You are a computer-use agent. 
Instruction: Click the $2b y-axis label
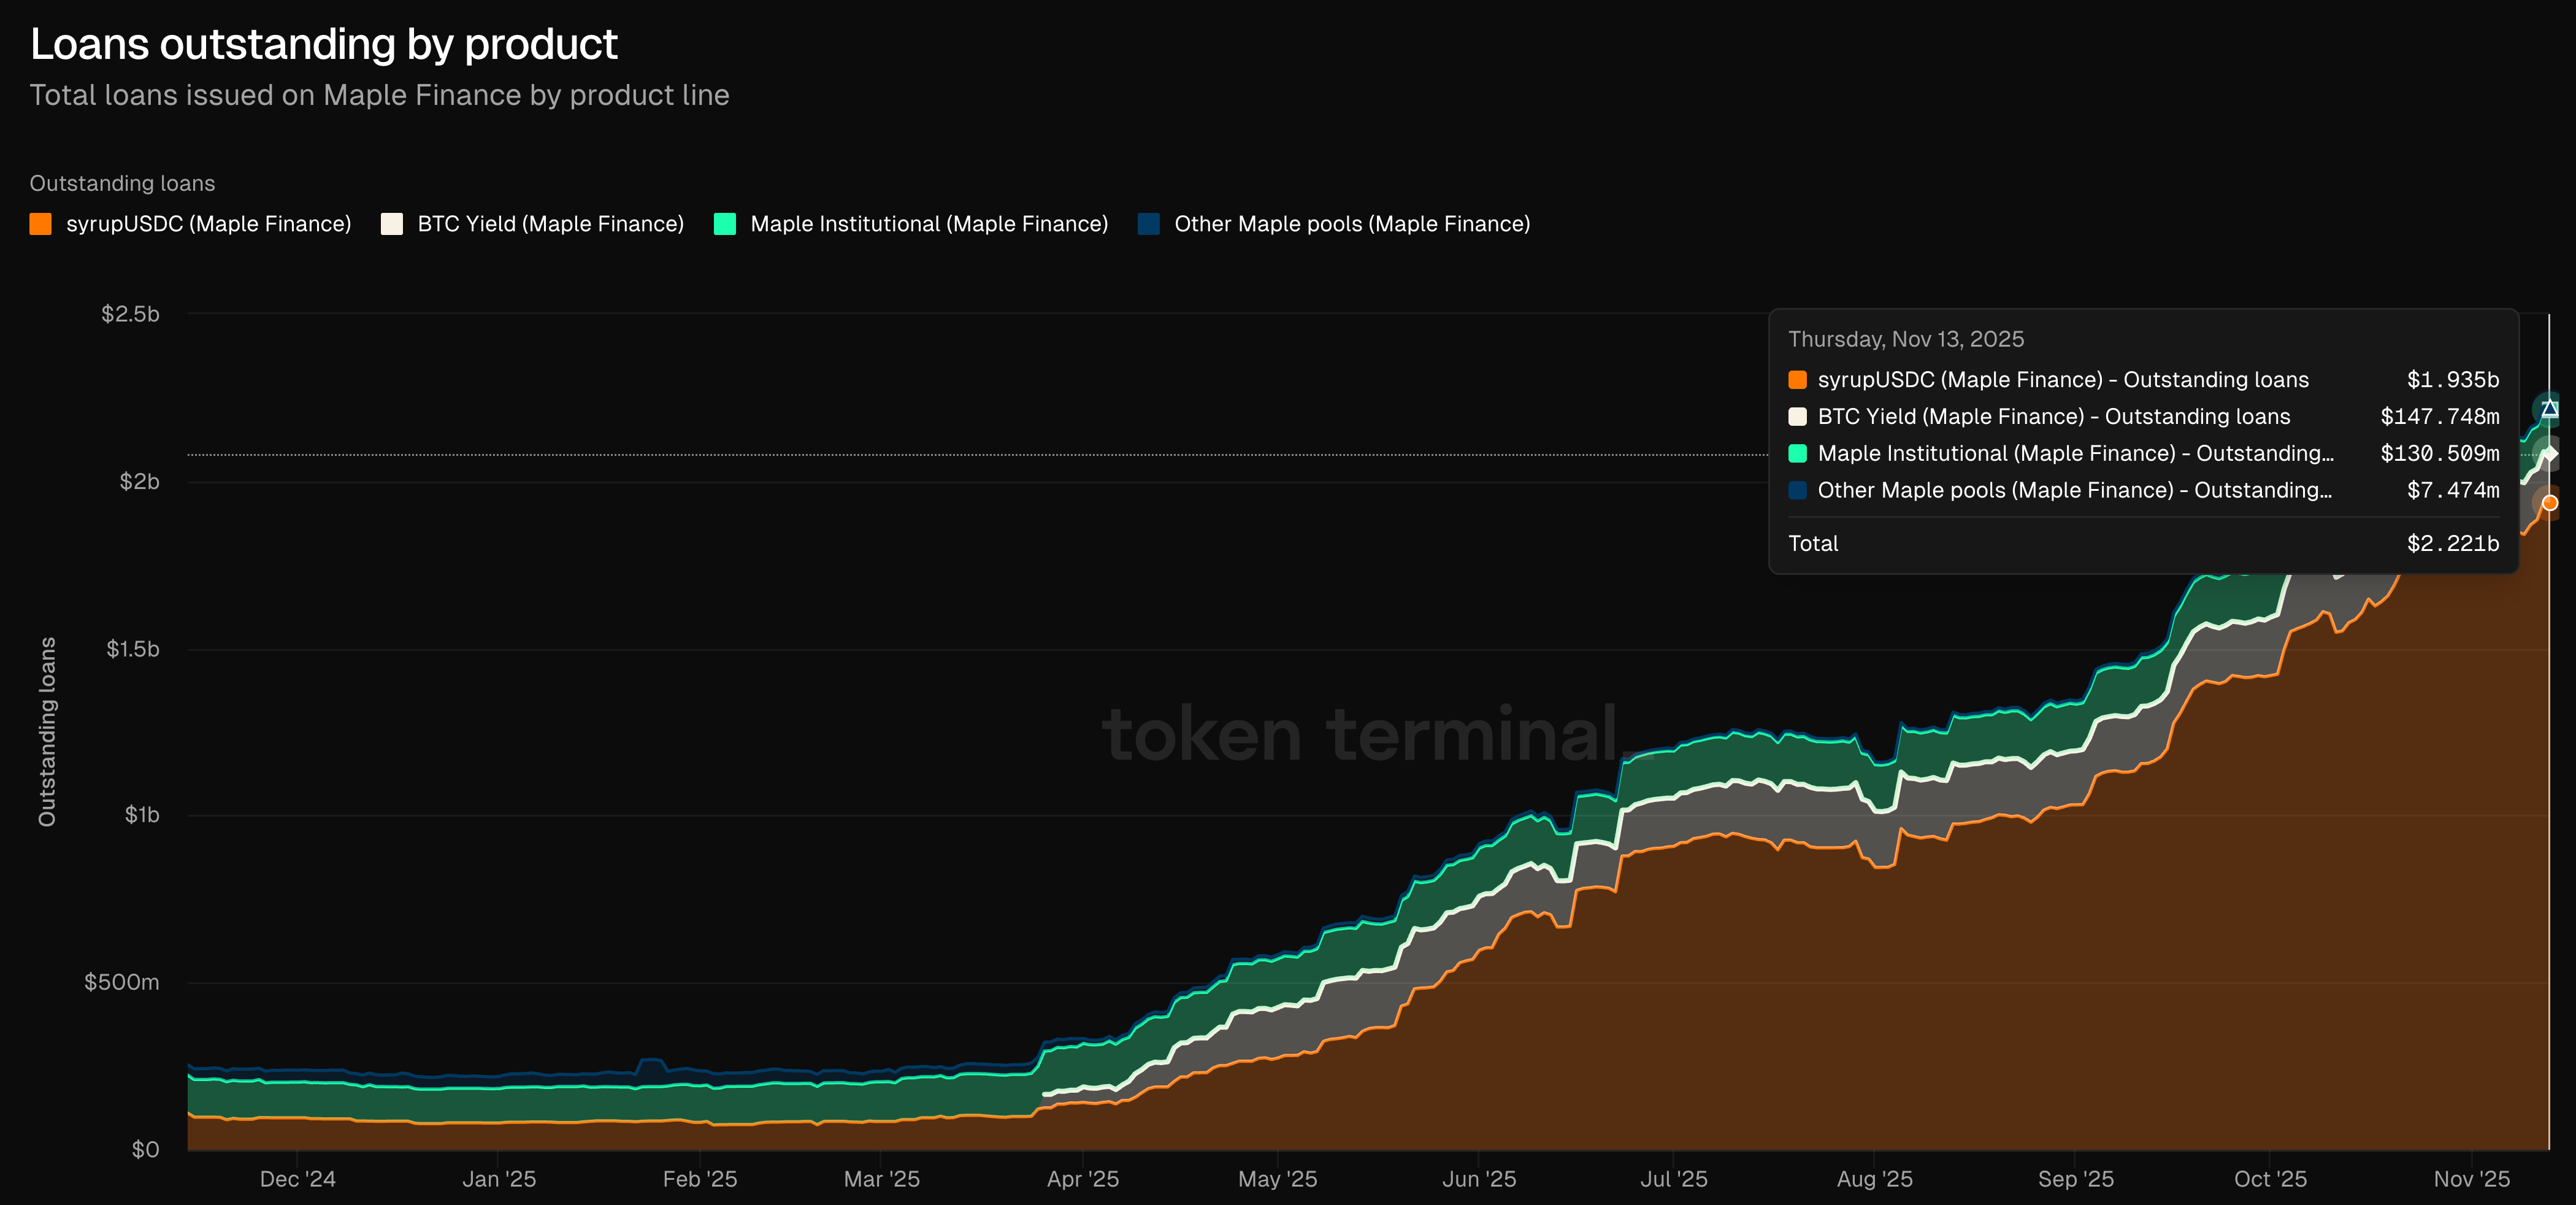(139, 482)
